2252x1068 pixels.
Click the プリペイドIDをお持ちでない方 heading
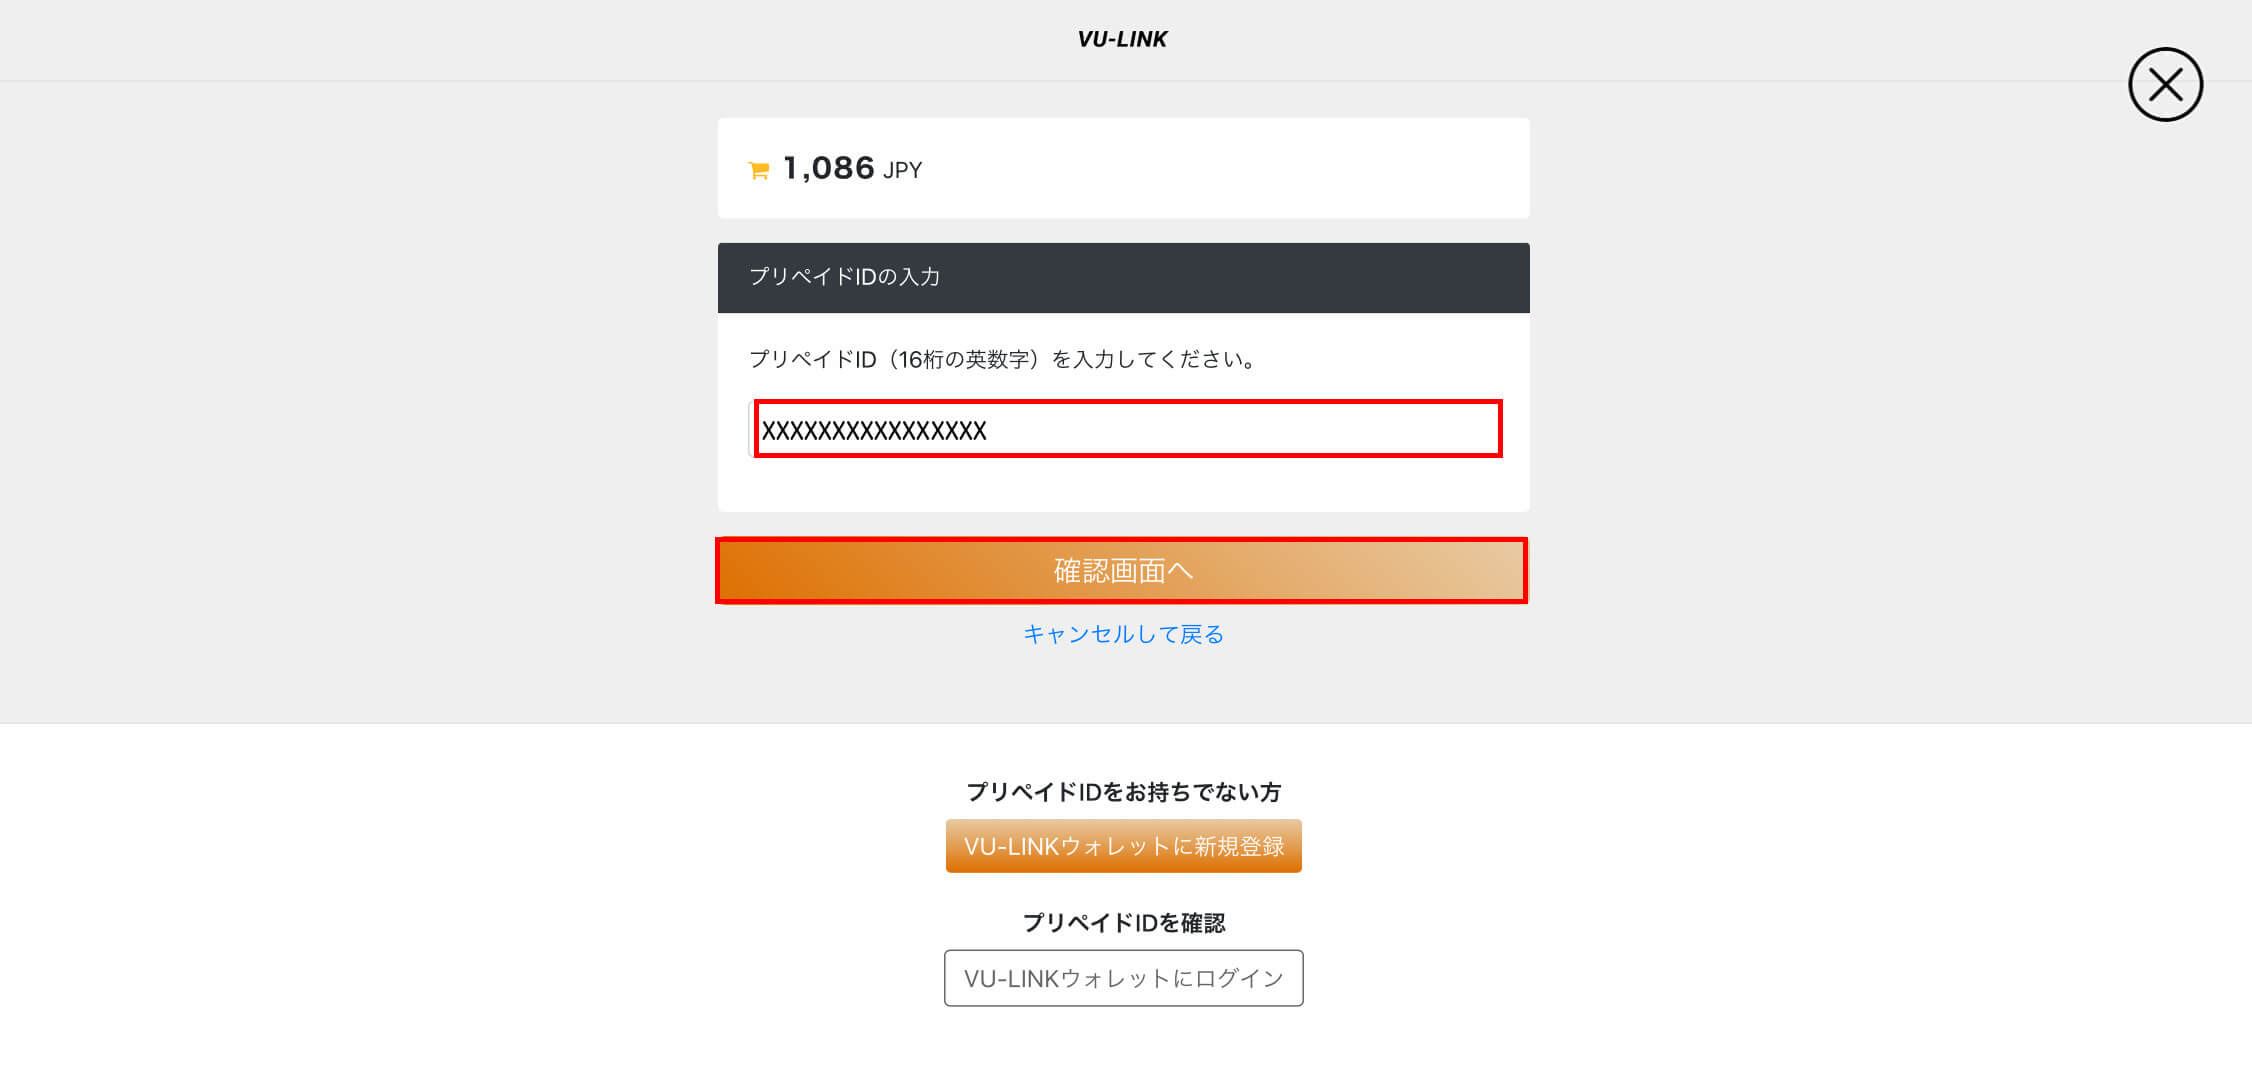point(1123,792)
